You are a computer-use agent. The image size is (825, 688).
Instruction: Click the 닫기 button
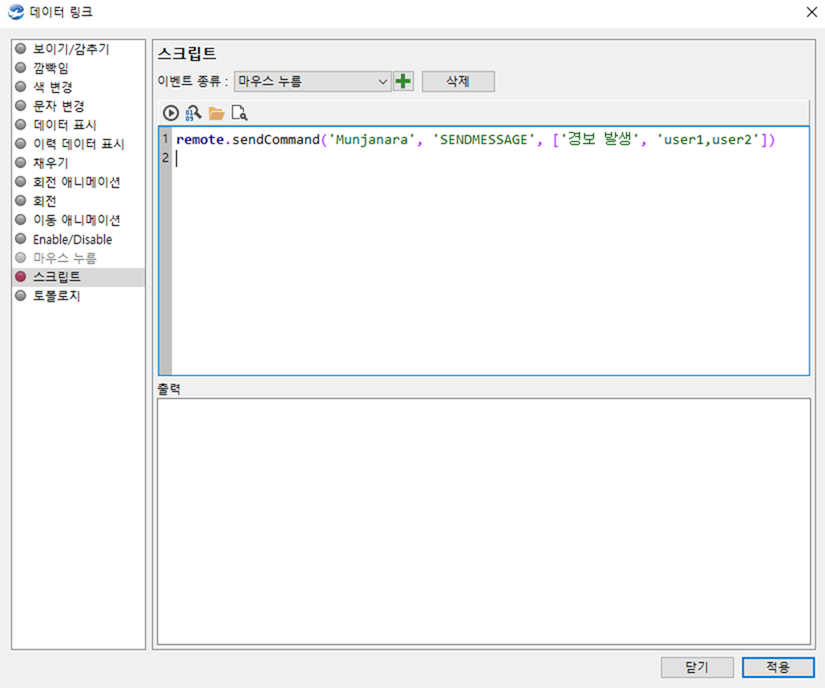pos(697,667)
